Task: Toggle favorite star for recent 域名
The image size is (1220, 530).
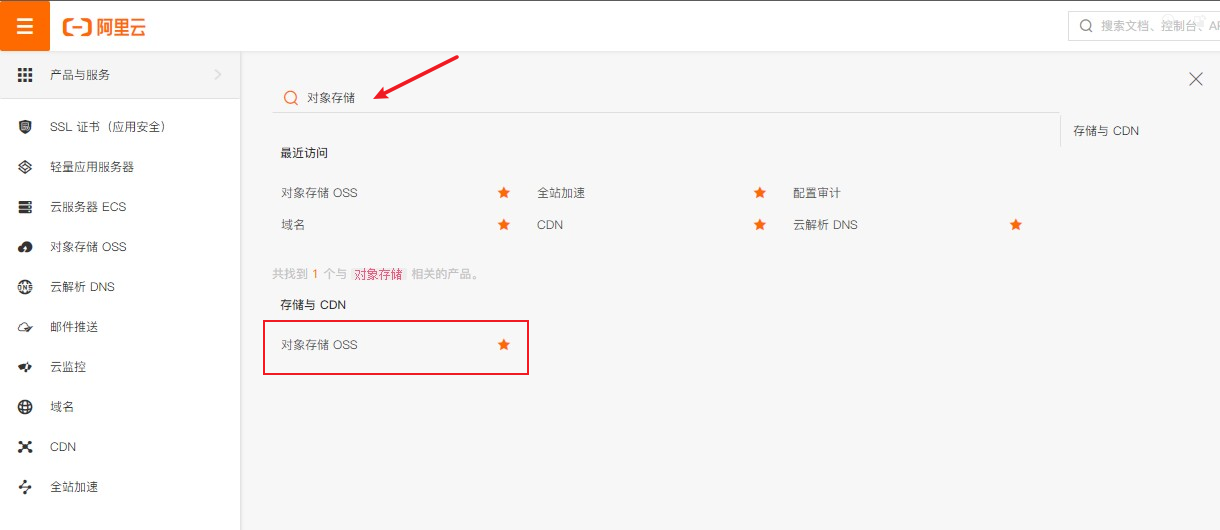Action: pyautogui.click(x=504, y=224)
